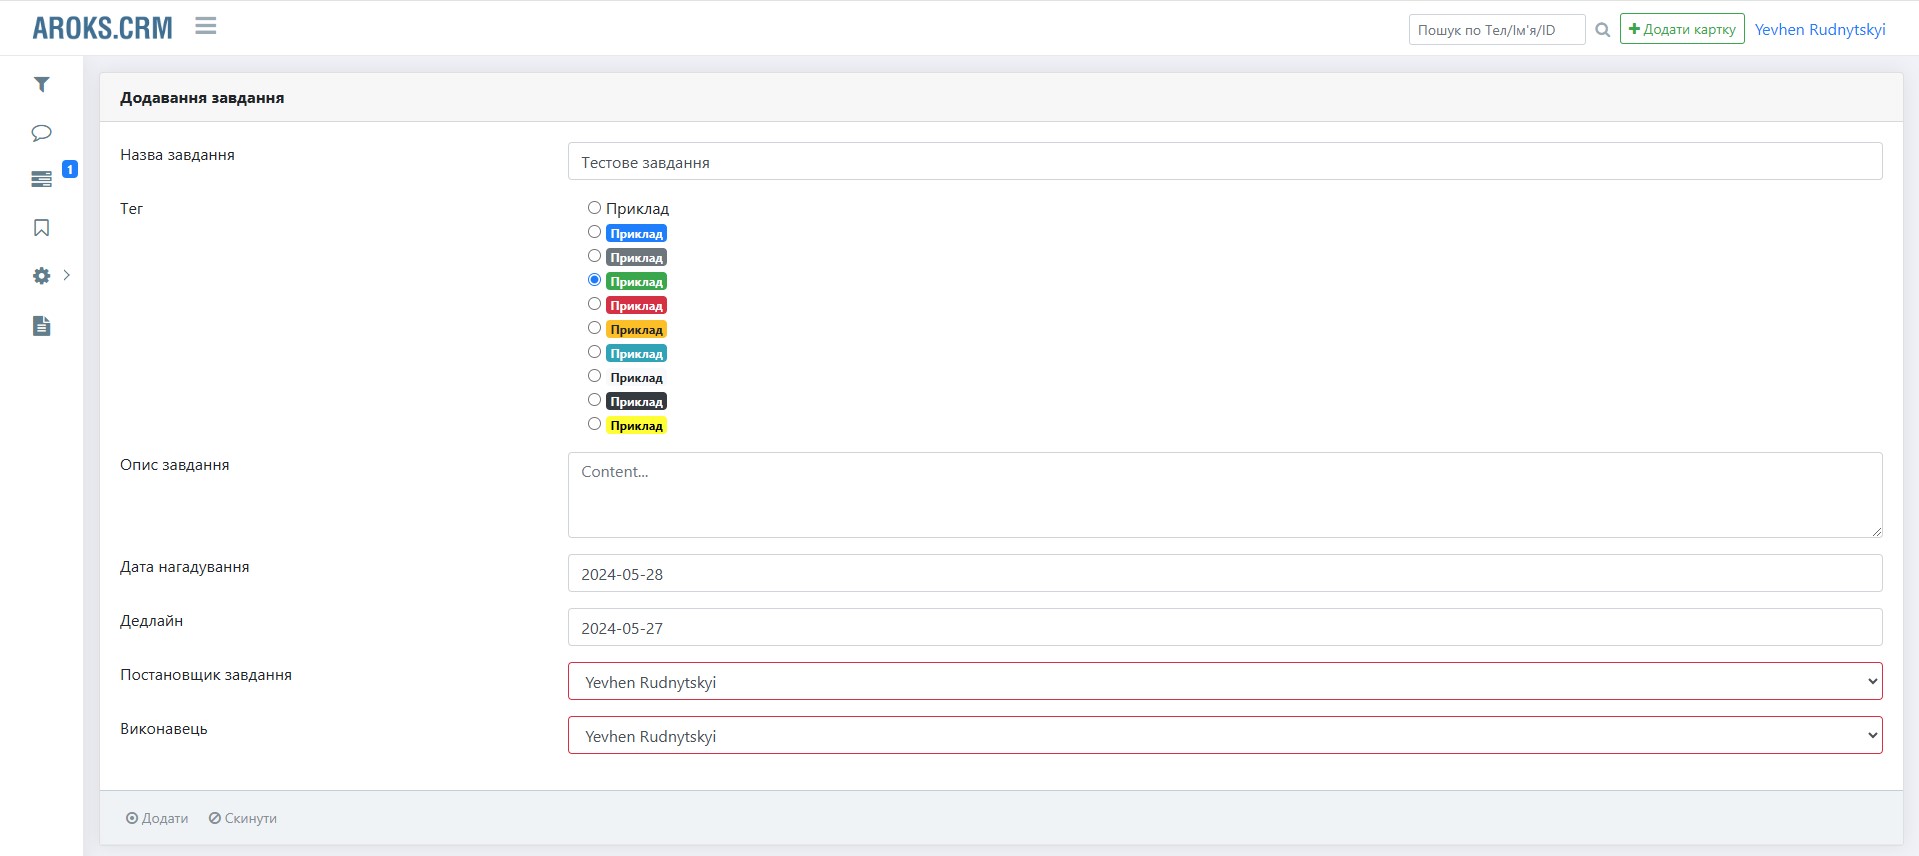Select the green Приклад tag radio
The width and height of the screenshot is (1919, 856).
594,280
